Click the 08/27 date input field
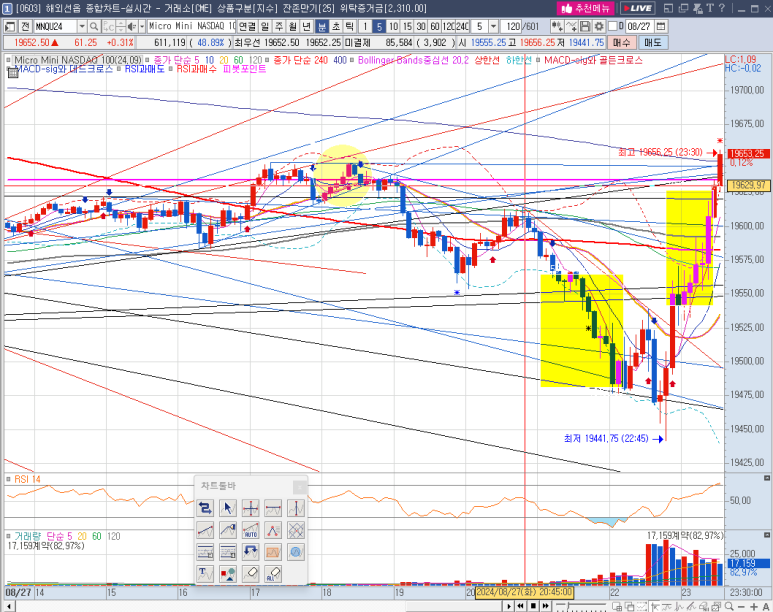773x612 pixels. 639,27
